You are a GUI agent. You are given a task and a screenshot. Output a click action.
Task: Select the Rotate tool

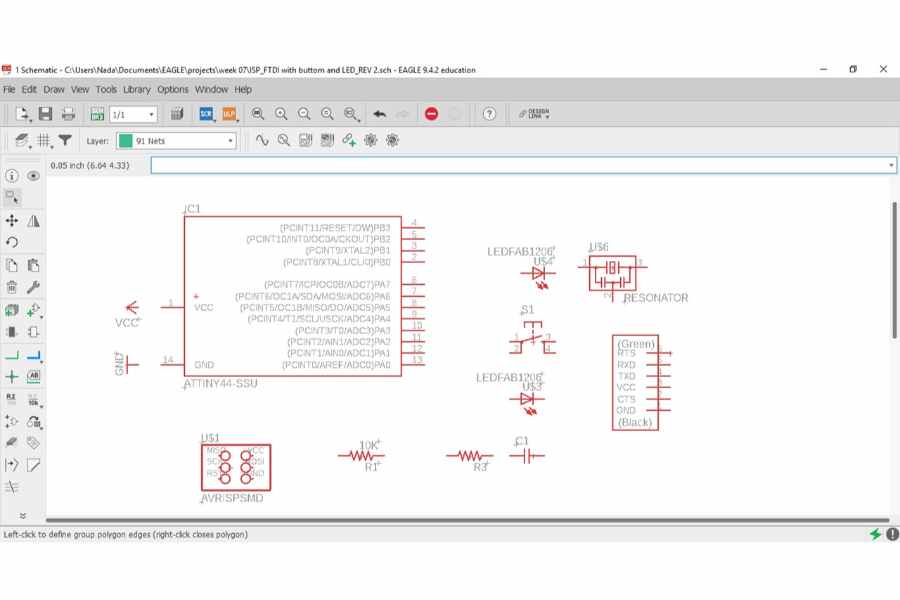tap(11, 242)
